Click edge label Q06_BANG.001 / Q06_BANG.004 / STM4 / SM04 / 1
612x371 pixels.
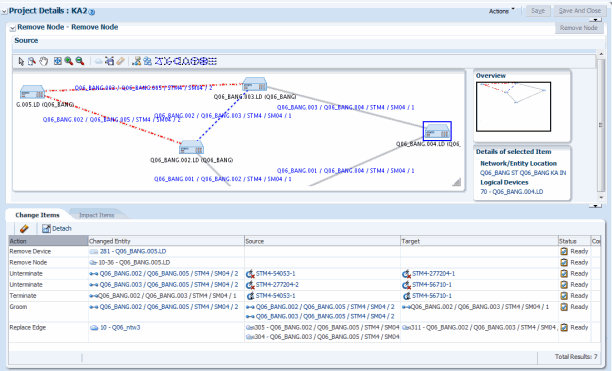(346, 170)
